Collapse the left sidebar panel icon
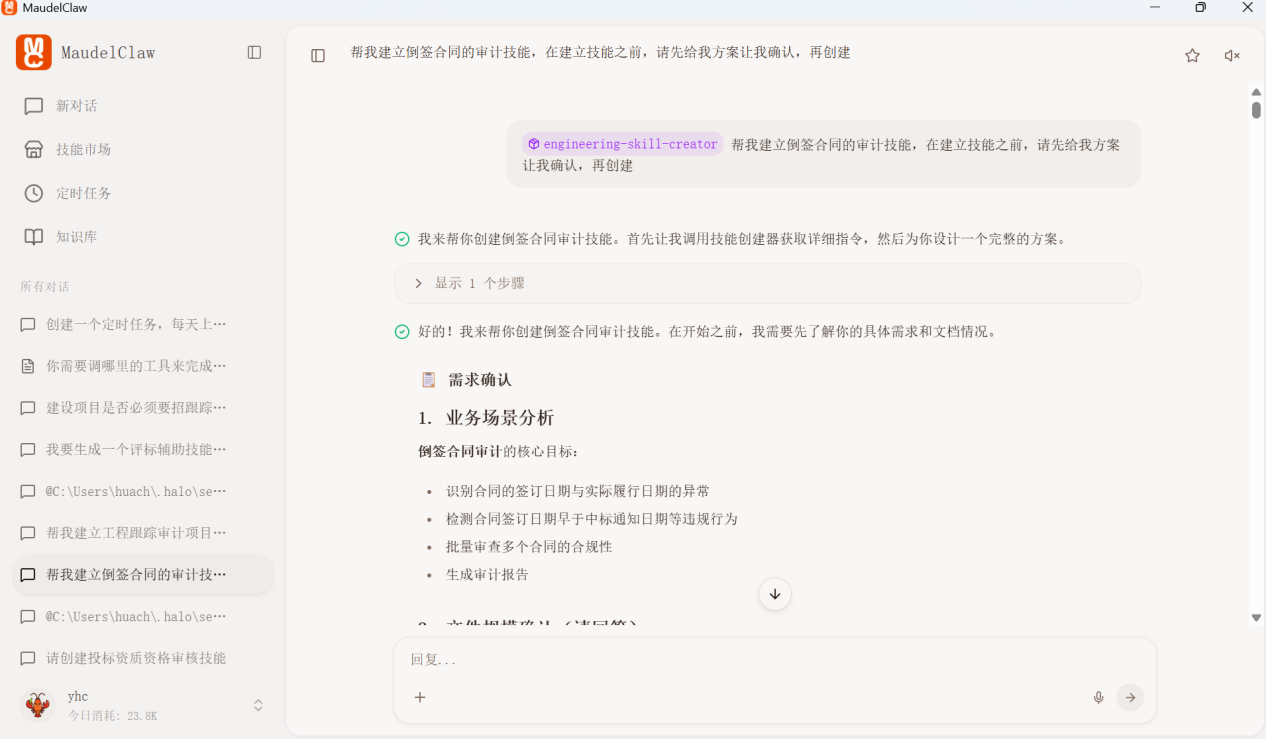1266x739 pixels. [254, 52]
